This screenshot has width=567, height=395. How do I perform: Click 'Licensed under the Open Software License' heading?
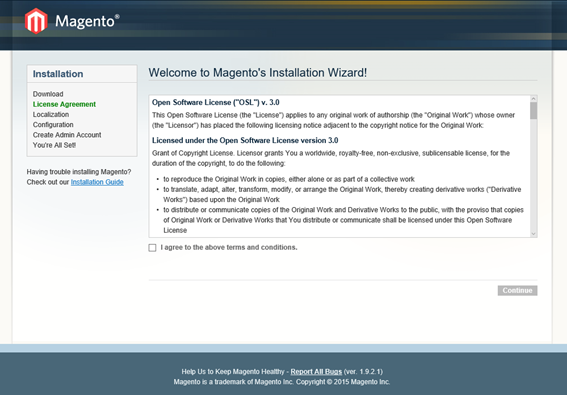tap(245, 140)
